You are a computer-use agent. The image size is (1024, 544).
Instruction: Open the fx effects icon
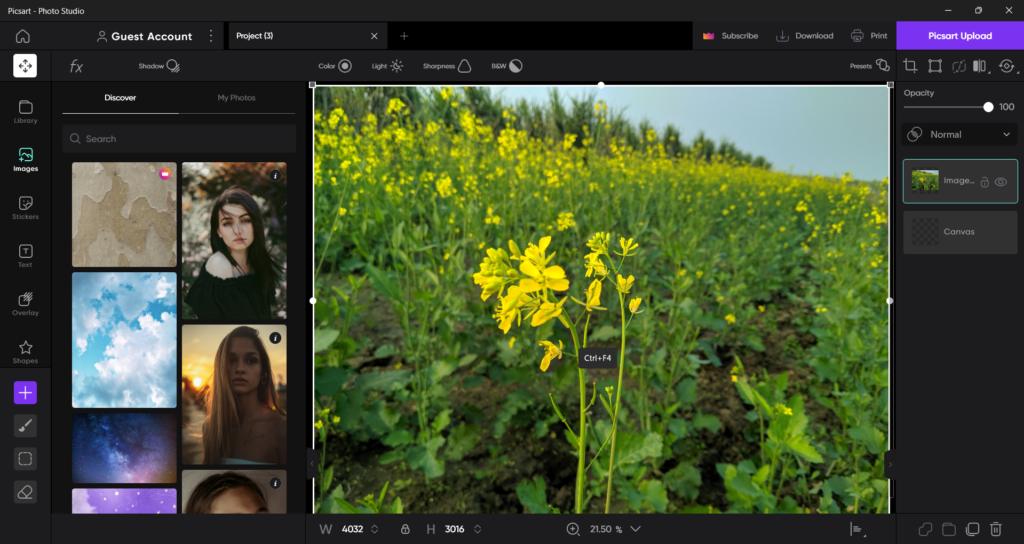pos(76,66)
